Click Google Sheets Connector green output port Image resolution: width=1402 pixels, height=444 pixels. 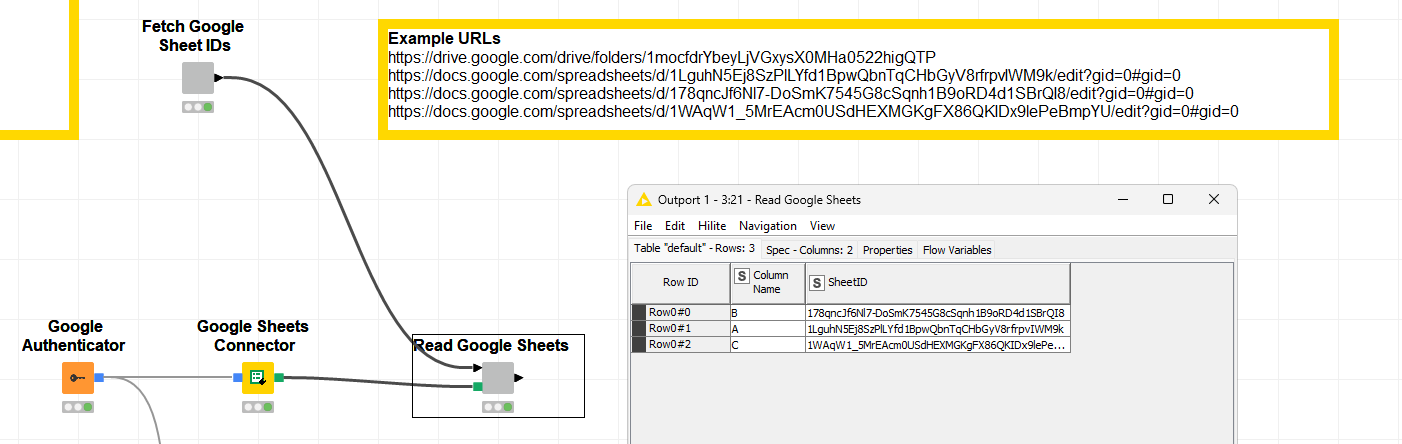coord(279,378)
